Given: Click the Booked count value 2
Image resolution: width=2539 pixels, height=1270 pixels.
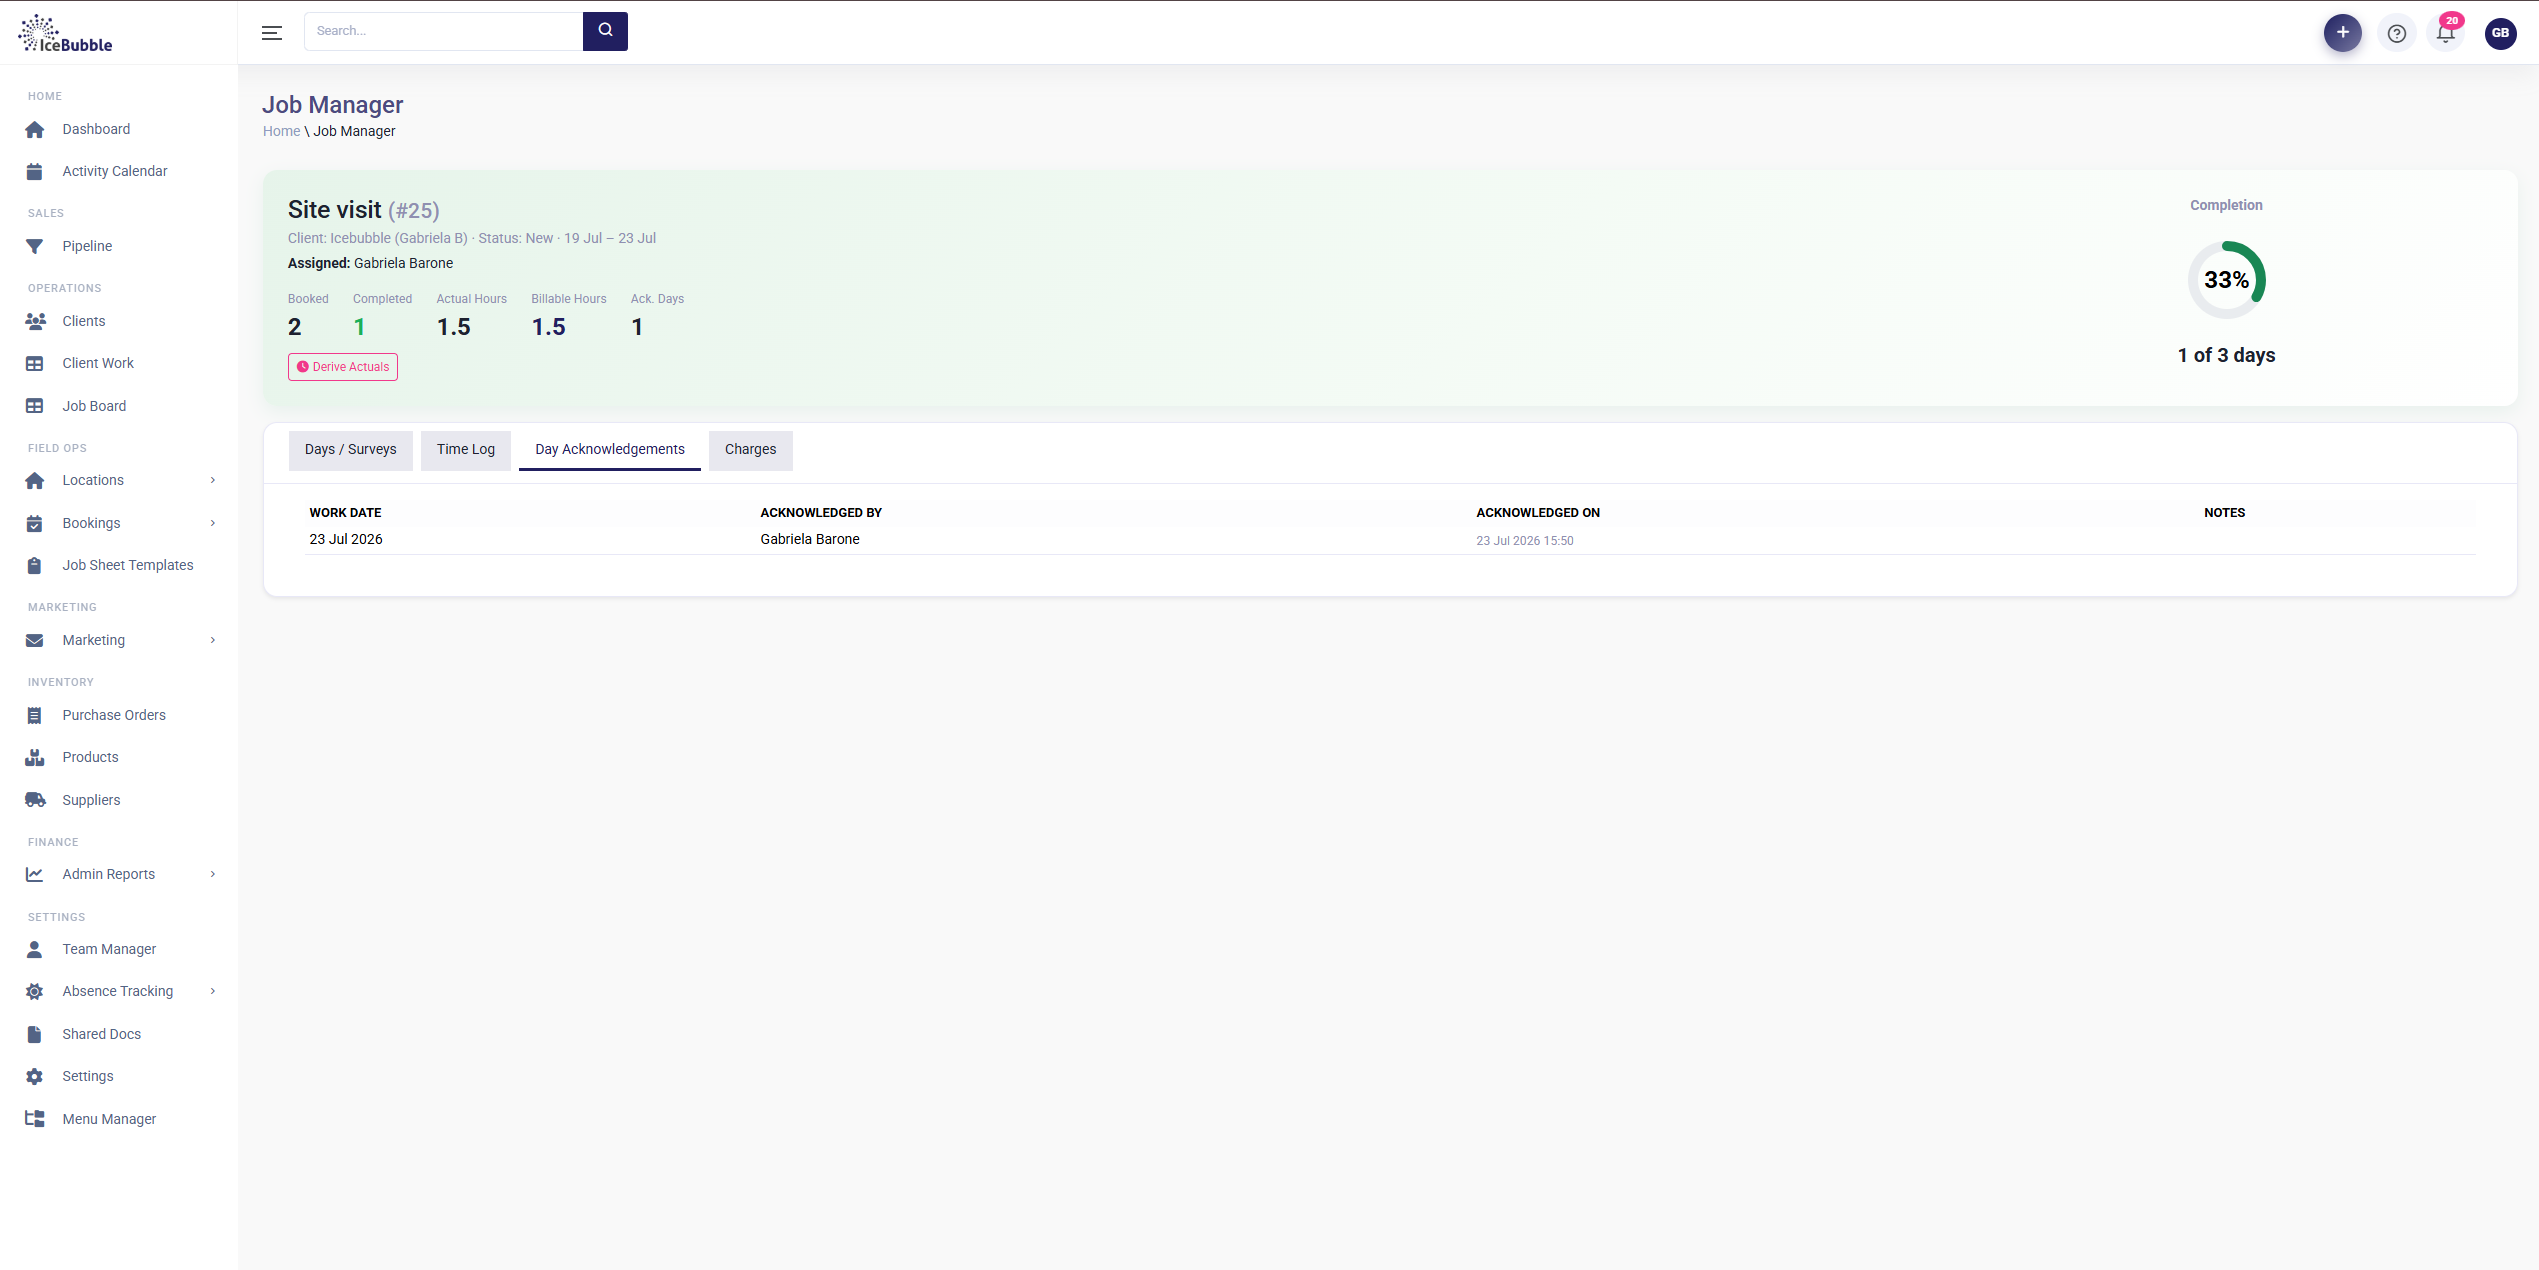Looking at the screenshot, I should [295, 327].
